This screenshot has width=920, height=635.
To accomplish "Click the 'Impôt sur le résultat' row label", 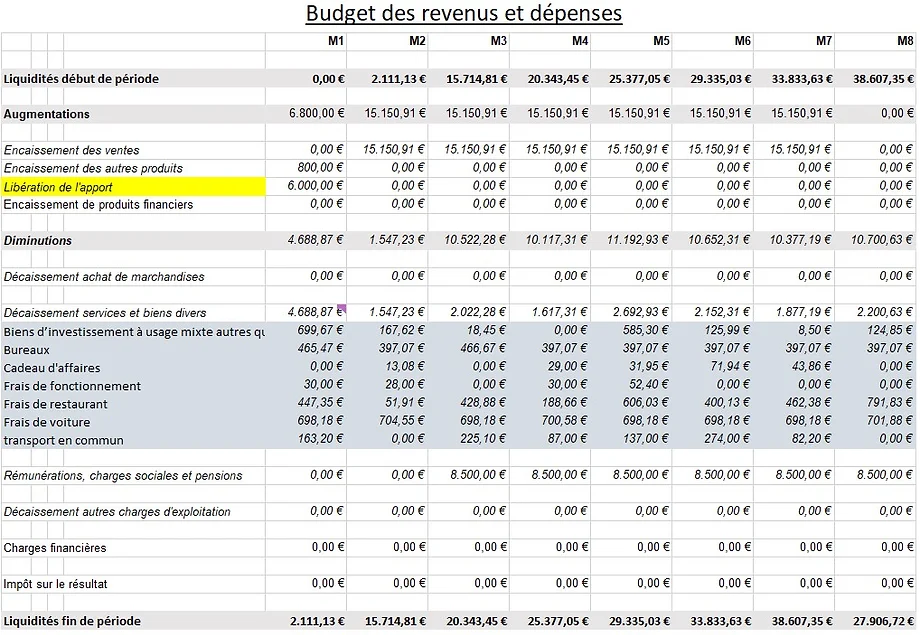I will pos(56,583).
